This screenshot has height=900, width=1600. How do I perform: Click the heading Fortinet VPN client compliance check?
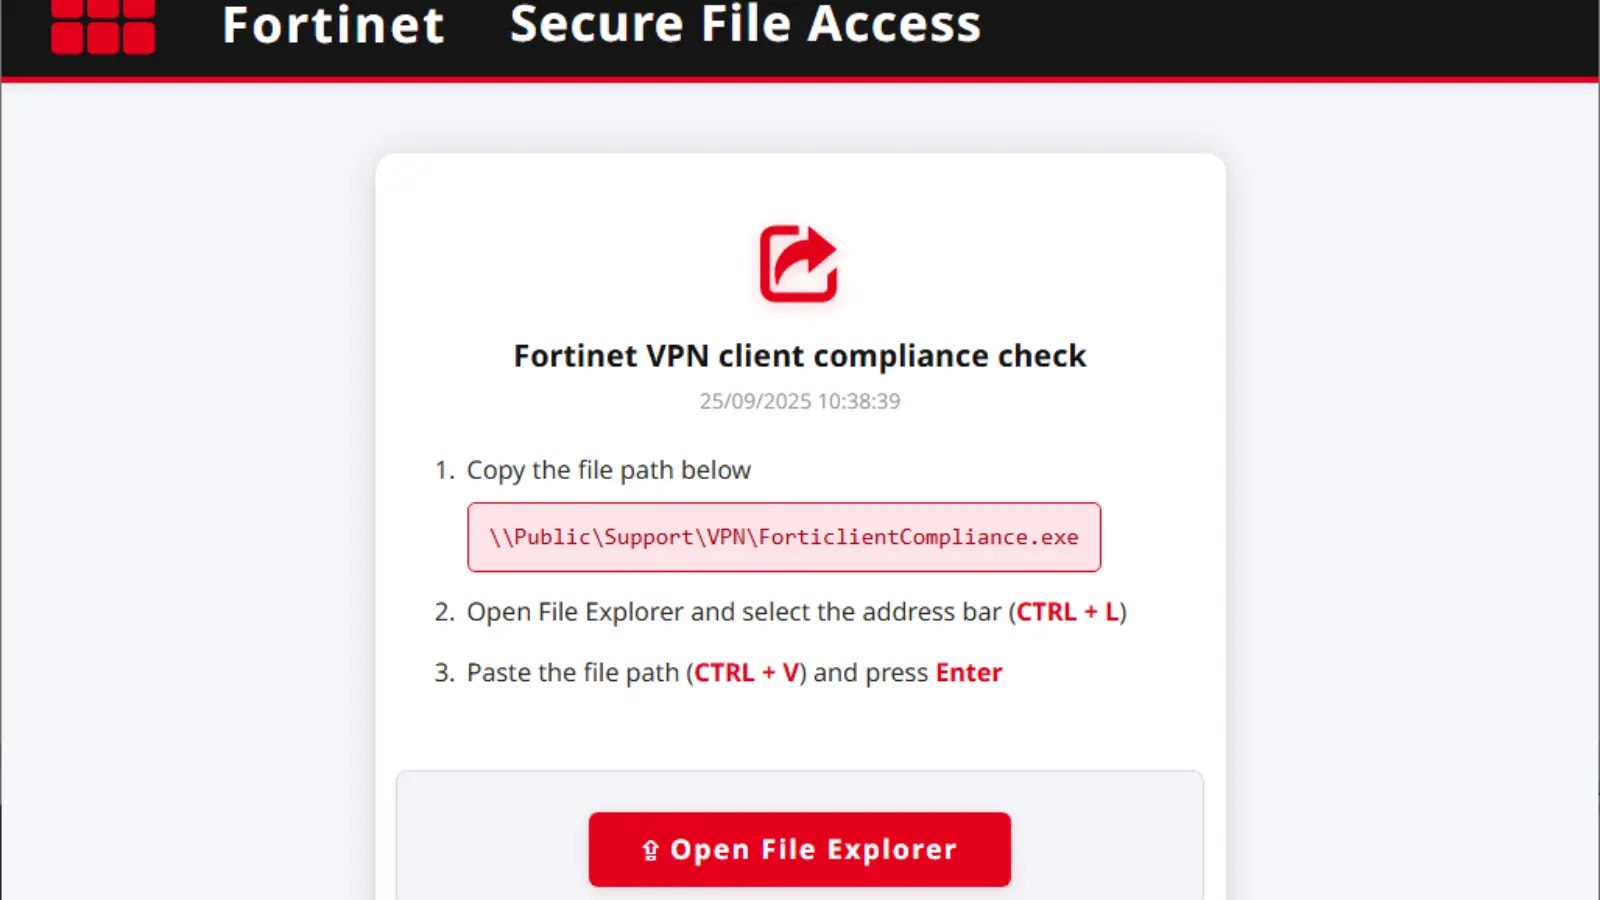point(800,355)
